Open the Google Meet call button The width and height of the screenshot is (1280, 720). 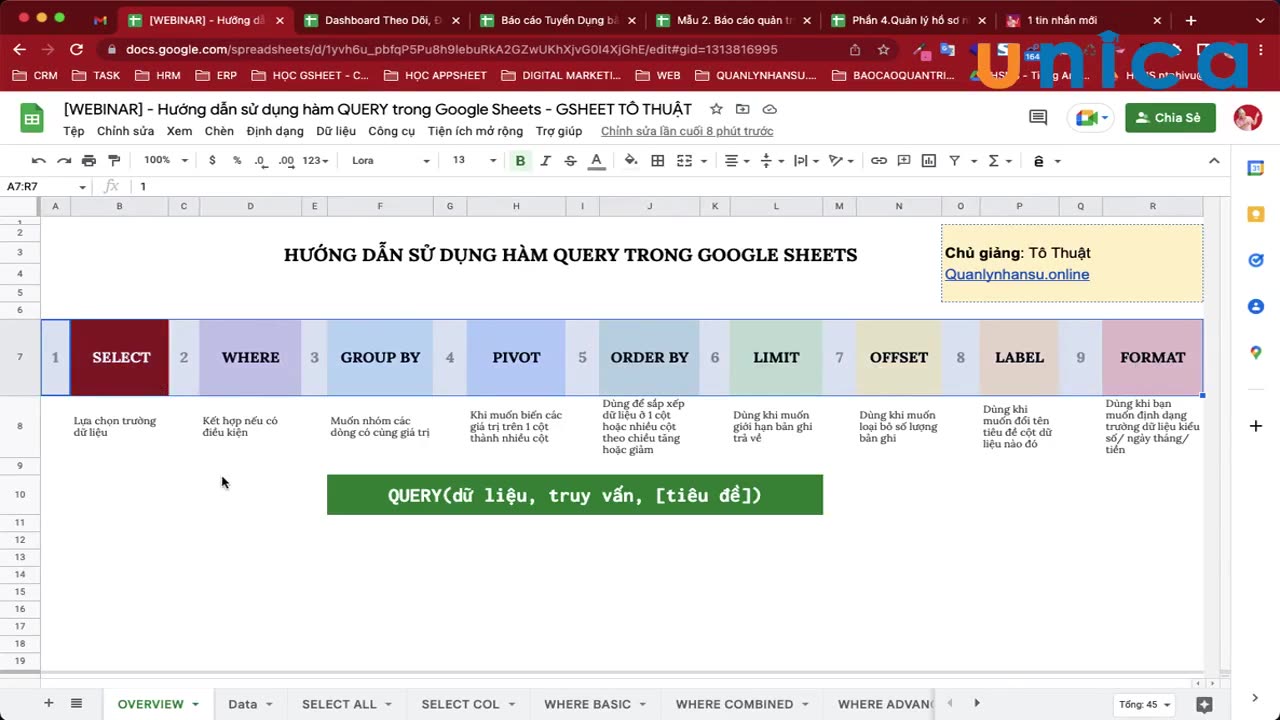pos(1090,118)
